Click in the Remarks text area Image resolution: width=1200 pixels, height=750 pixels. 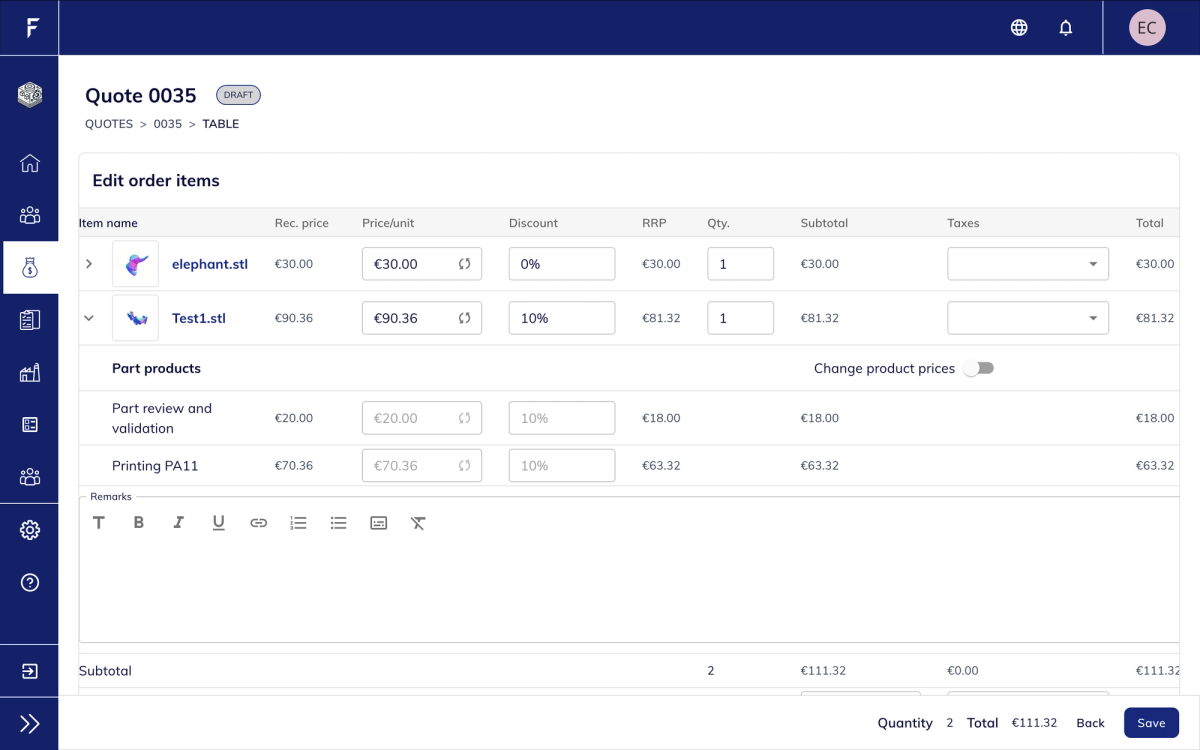(x=630, y=590)
